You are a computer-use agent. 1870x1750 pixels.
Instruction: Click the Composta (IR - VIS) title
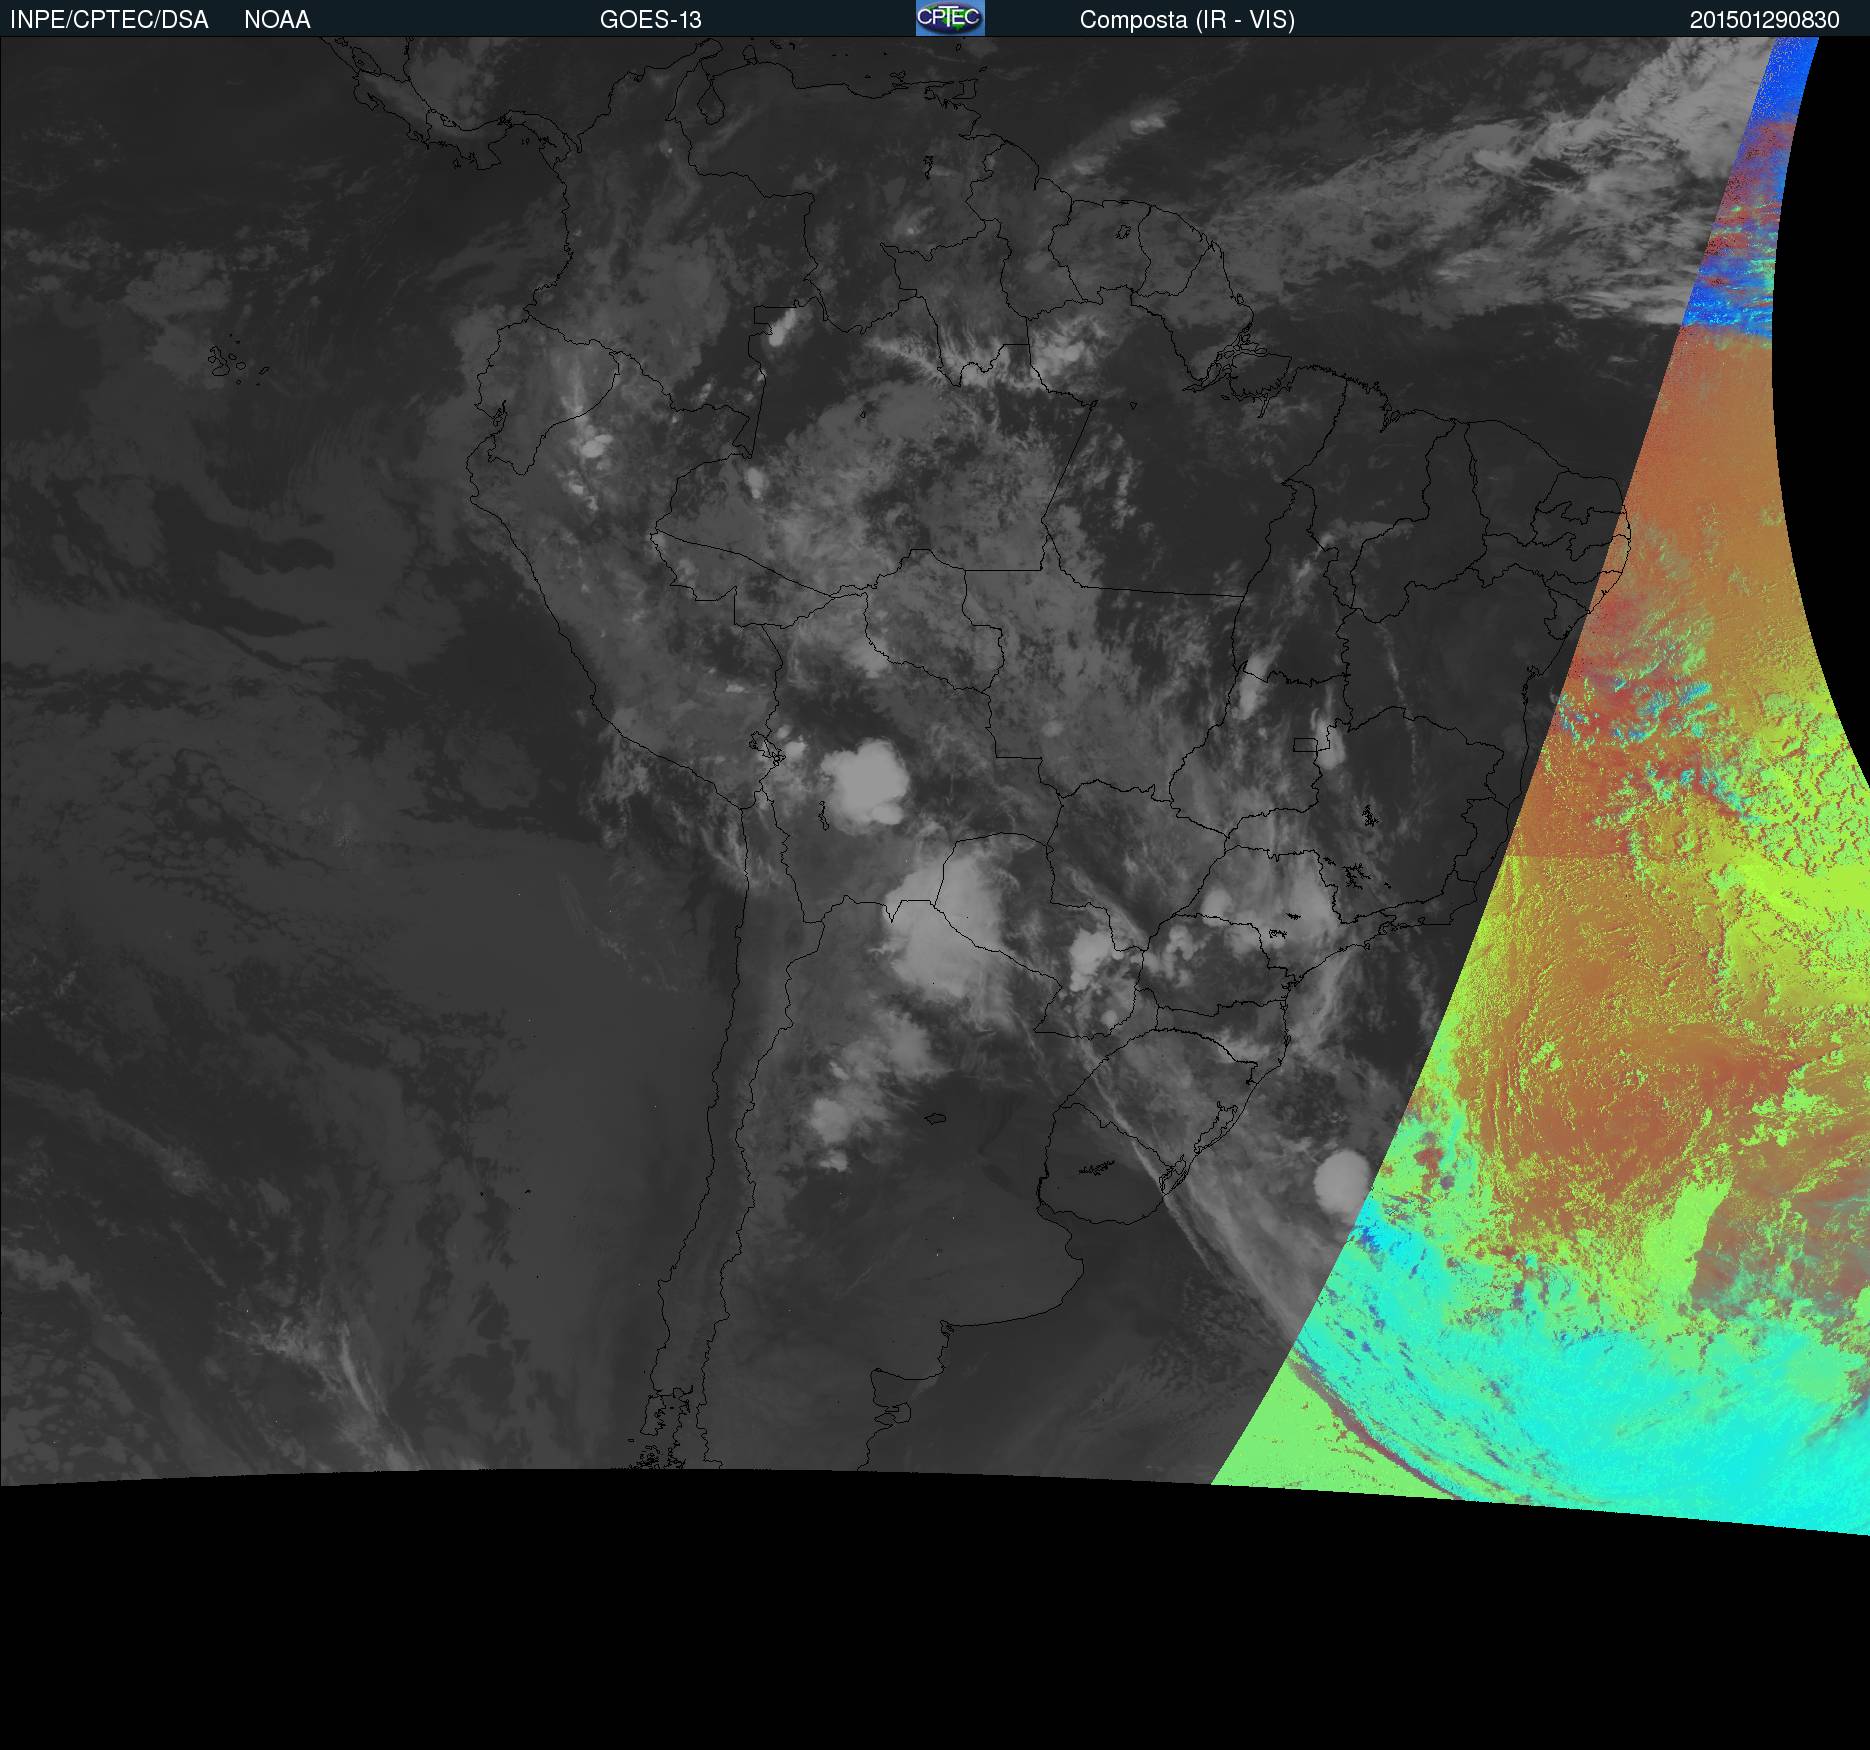[x=1187, y=20]
